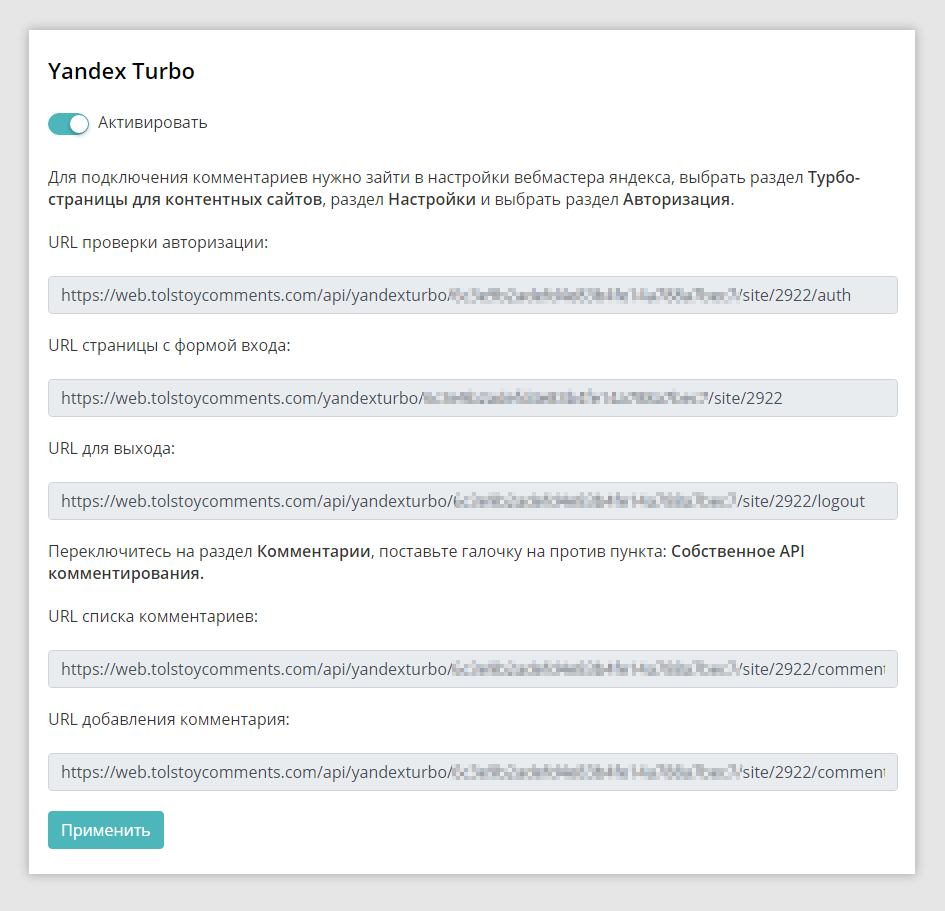Click the comments list URL field
The image size is (945, 911).
click(472, 669)
